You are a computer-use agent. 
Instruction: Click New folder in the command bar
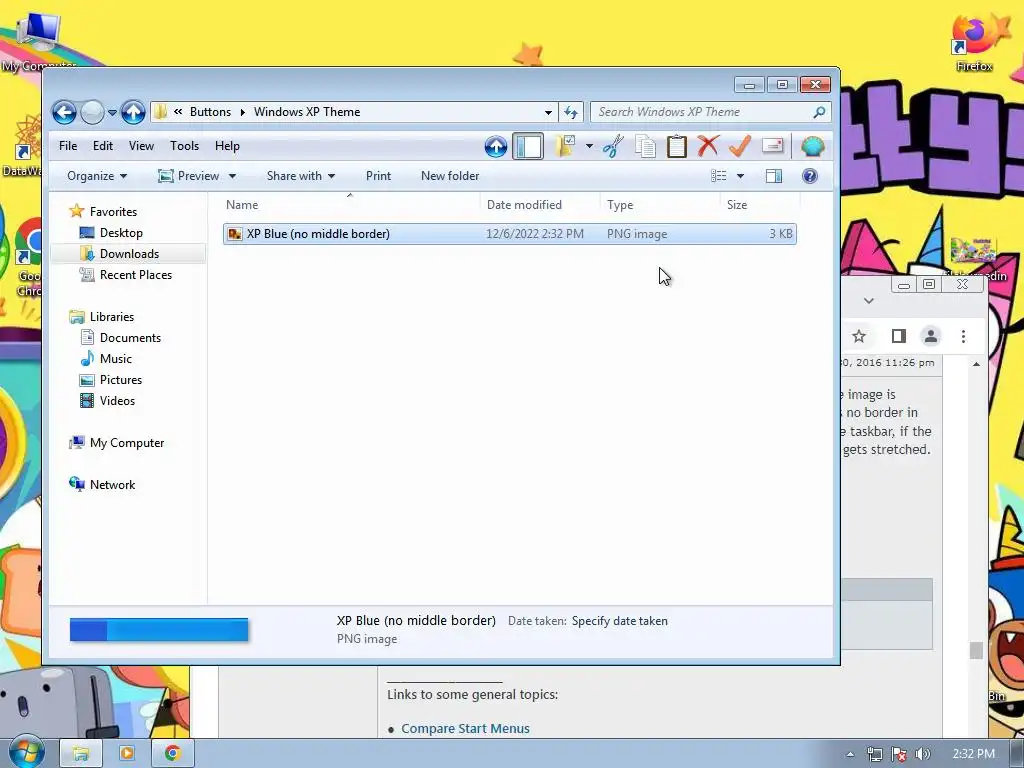tap(450, 176)
